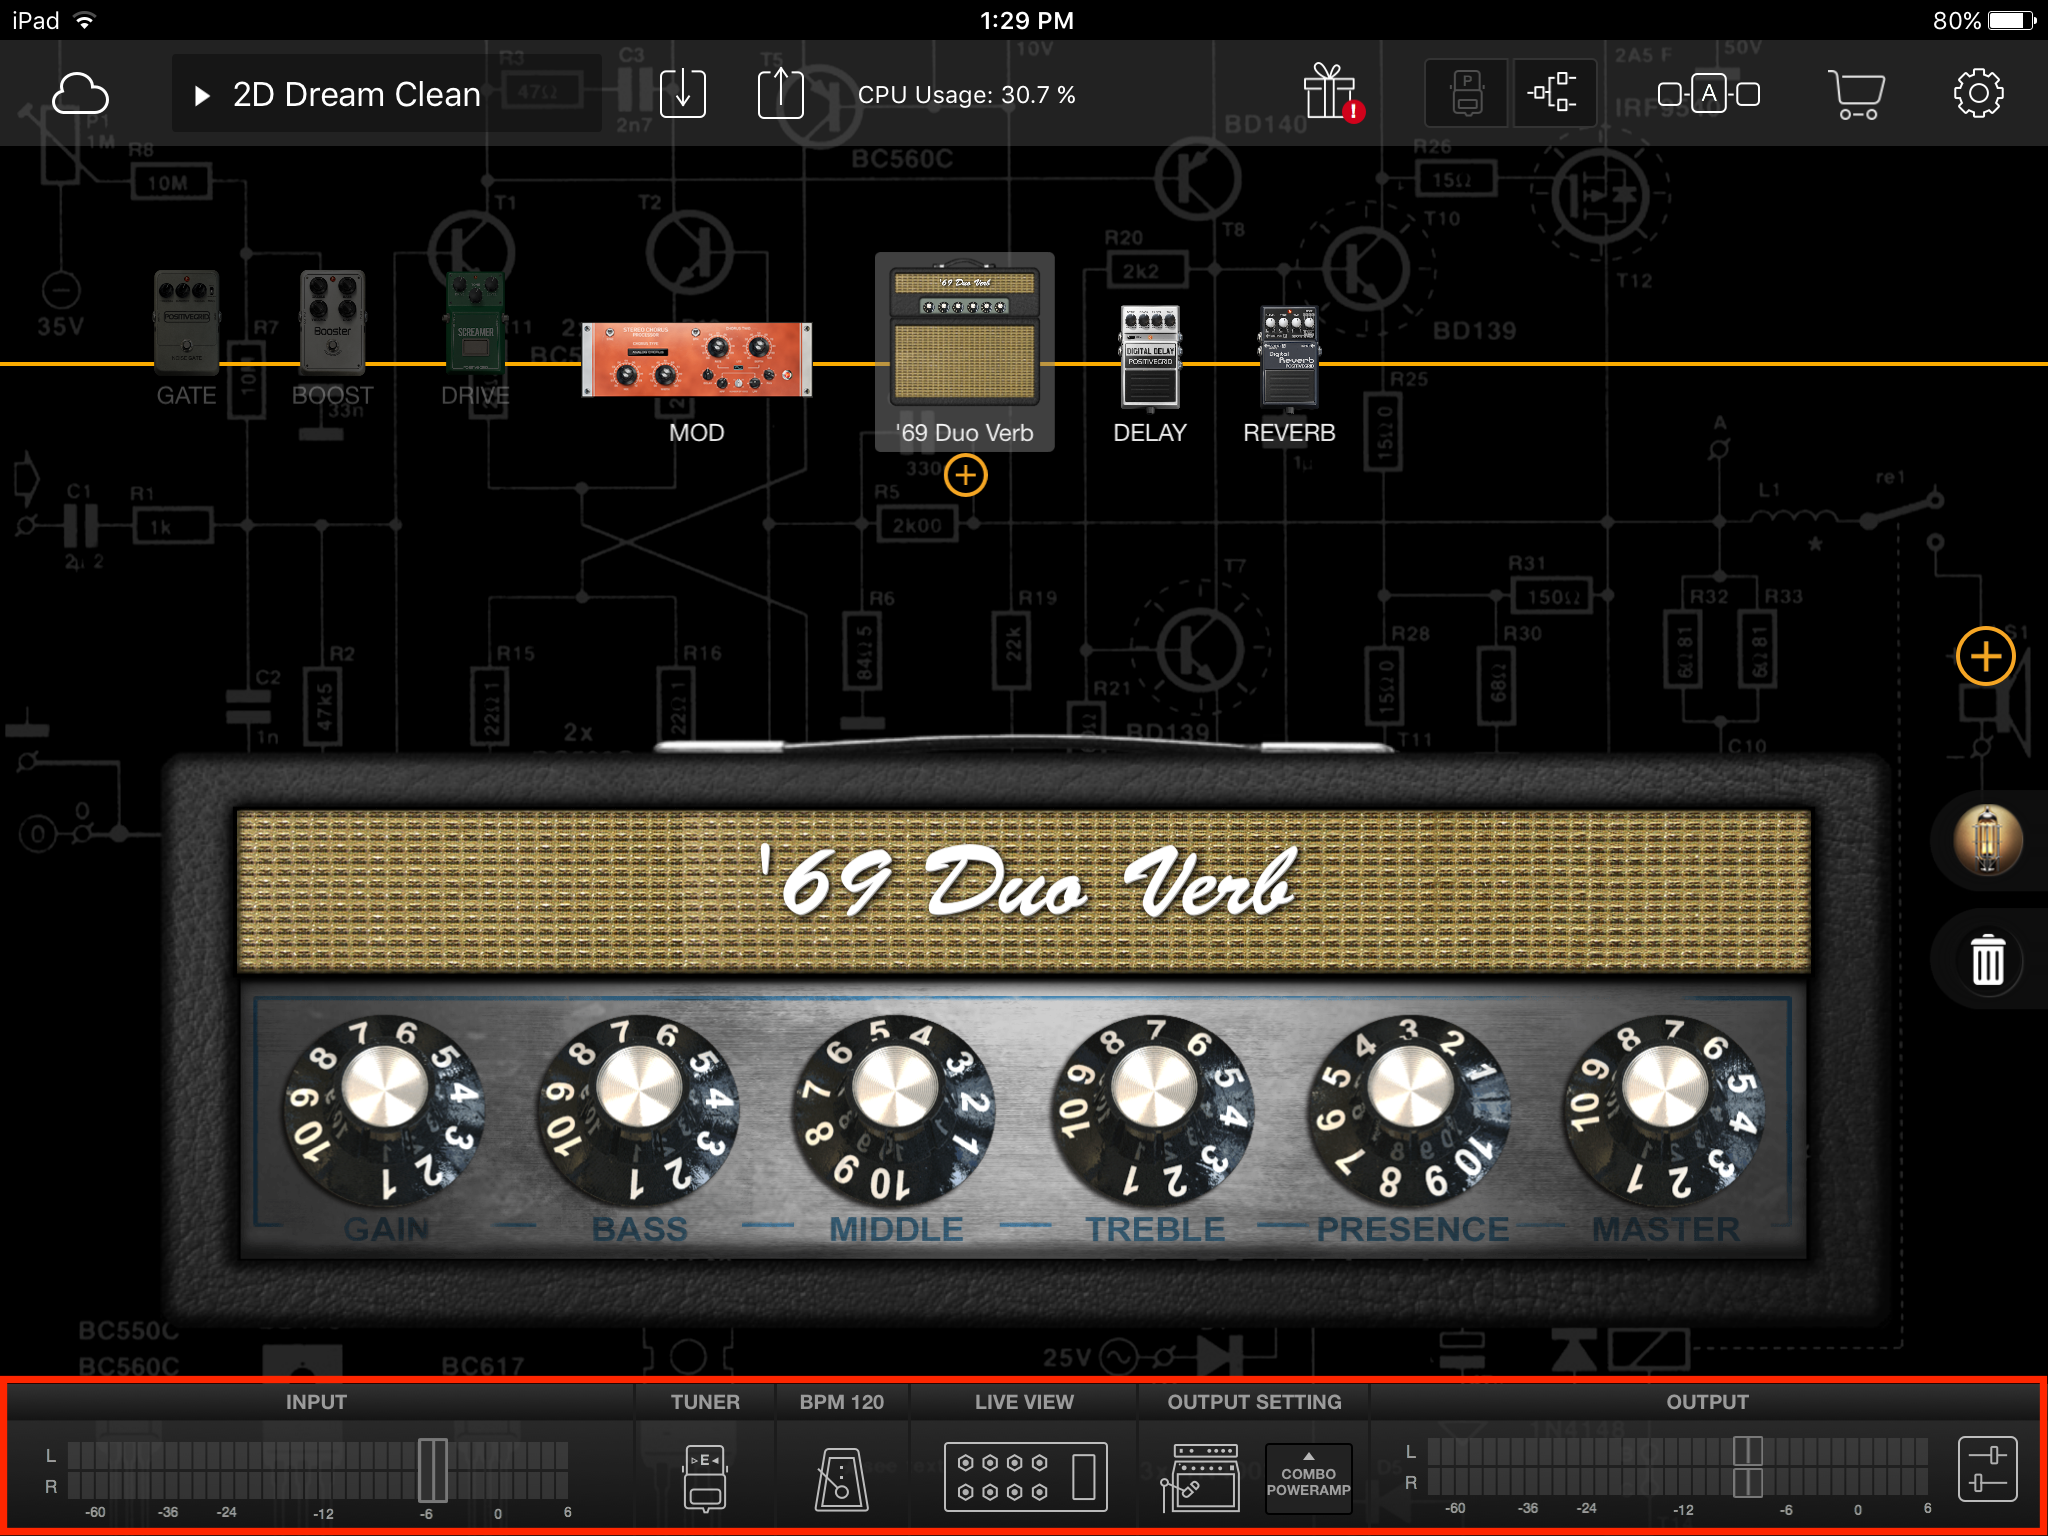Toggle the BOOST pedal on

coord(332,322)
